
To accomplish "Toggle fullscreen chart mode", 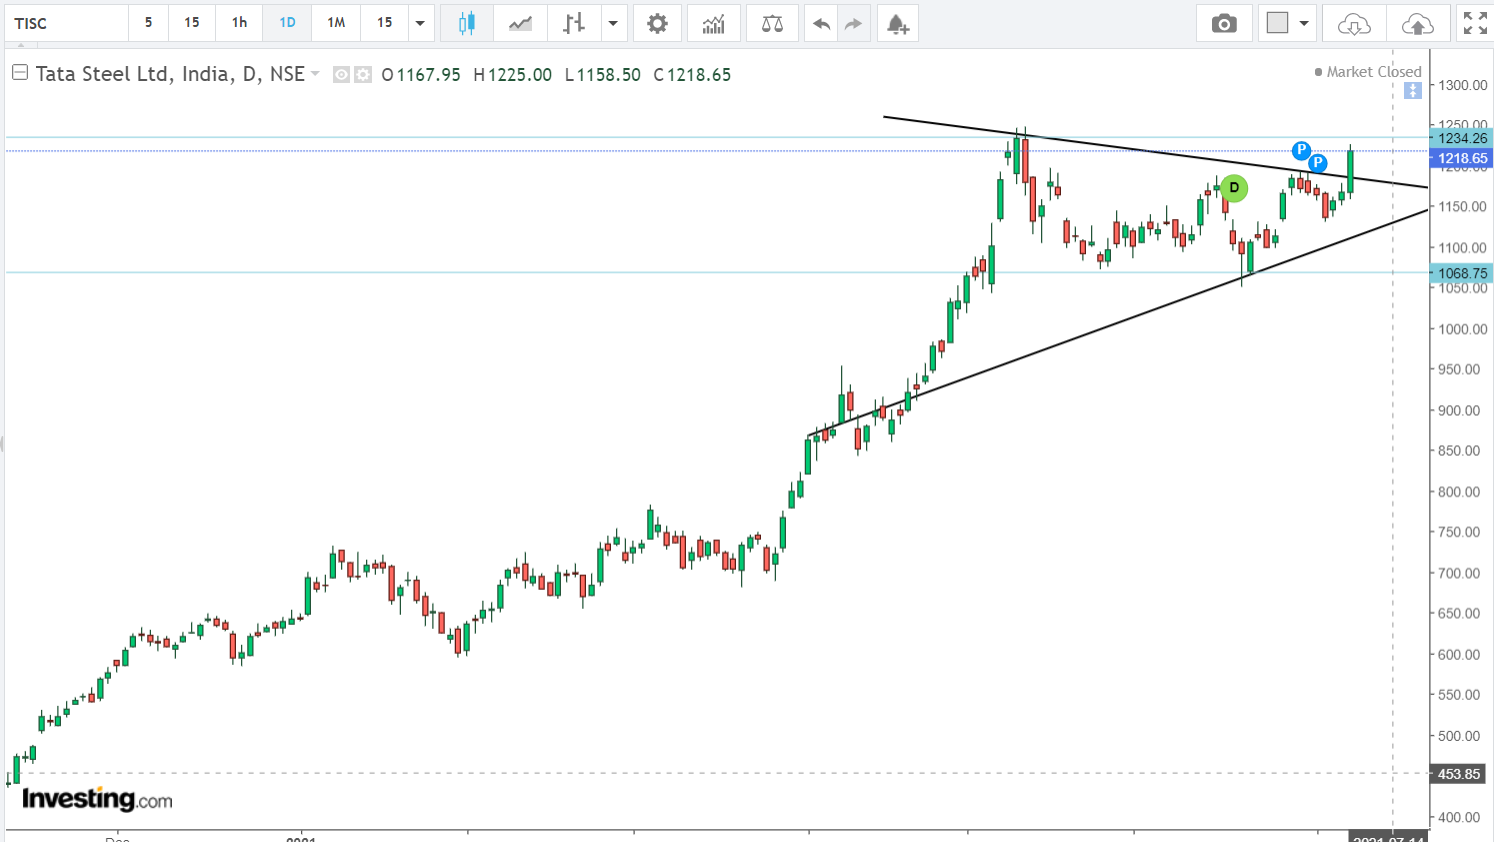I will coord(1475,23).
